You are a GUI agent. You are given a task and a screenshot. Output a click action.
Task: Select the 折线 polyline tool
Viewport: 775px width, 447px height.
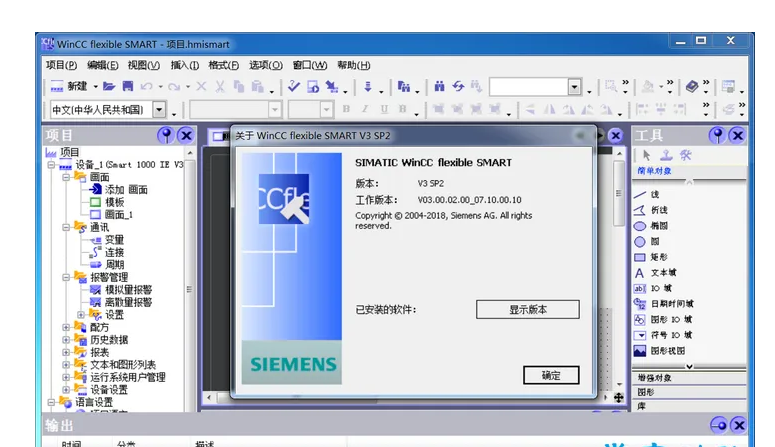[x=650, y=210]
